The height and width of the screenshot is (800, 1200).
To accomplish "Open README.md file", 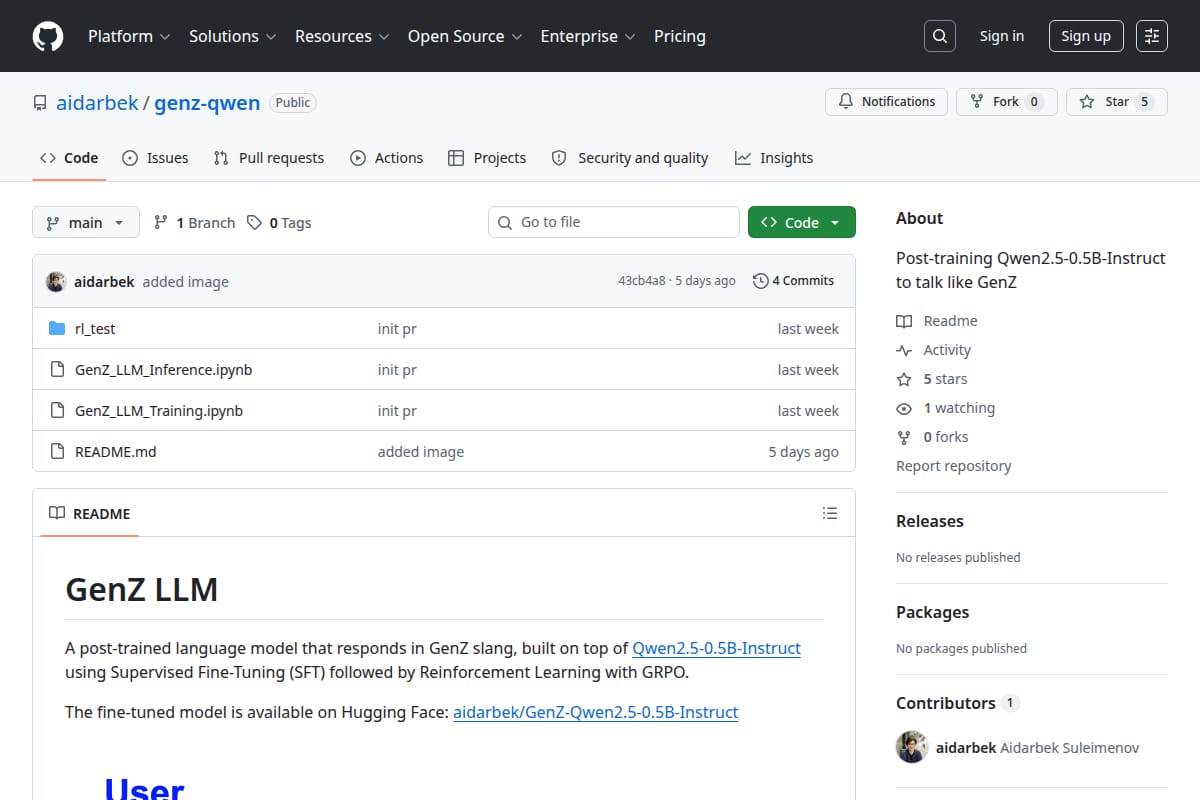I will pos(116,451).
